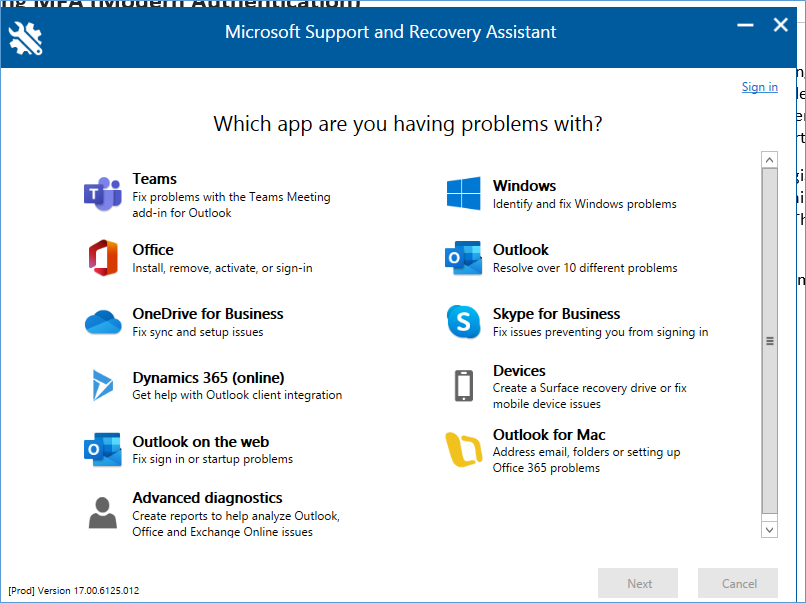Click the Cancel button
Viewport: 806px width, 603px height.
pos(738,583)
